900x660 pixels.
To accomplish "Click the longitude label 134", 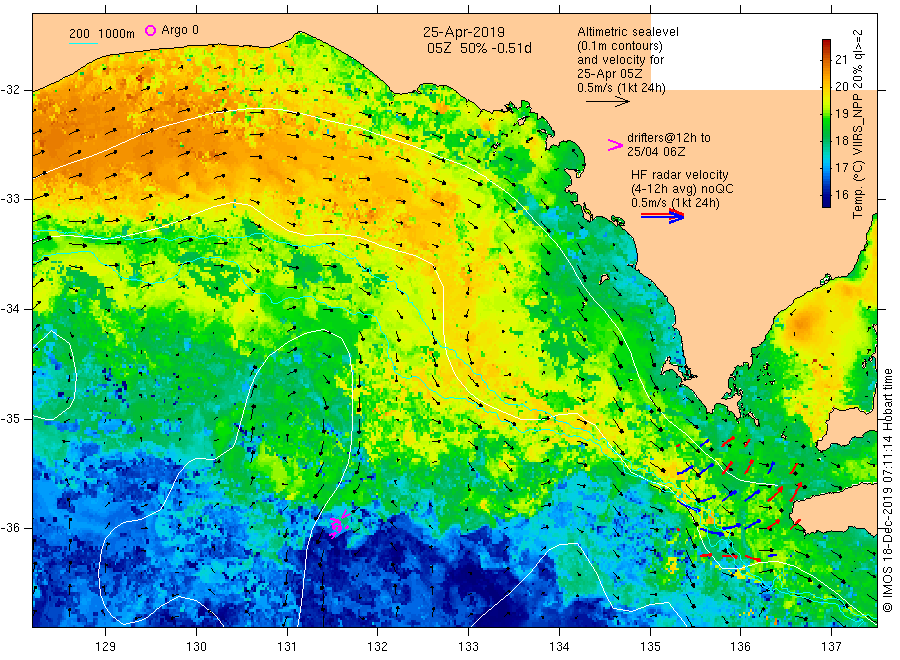I will [x=559, y=647].
